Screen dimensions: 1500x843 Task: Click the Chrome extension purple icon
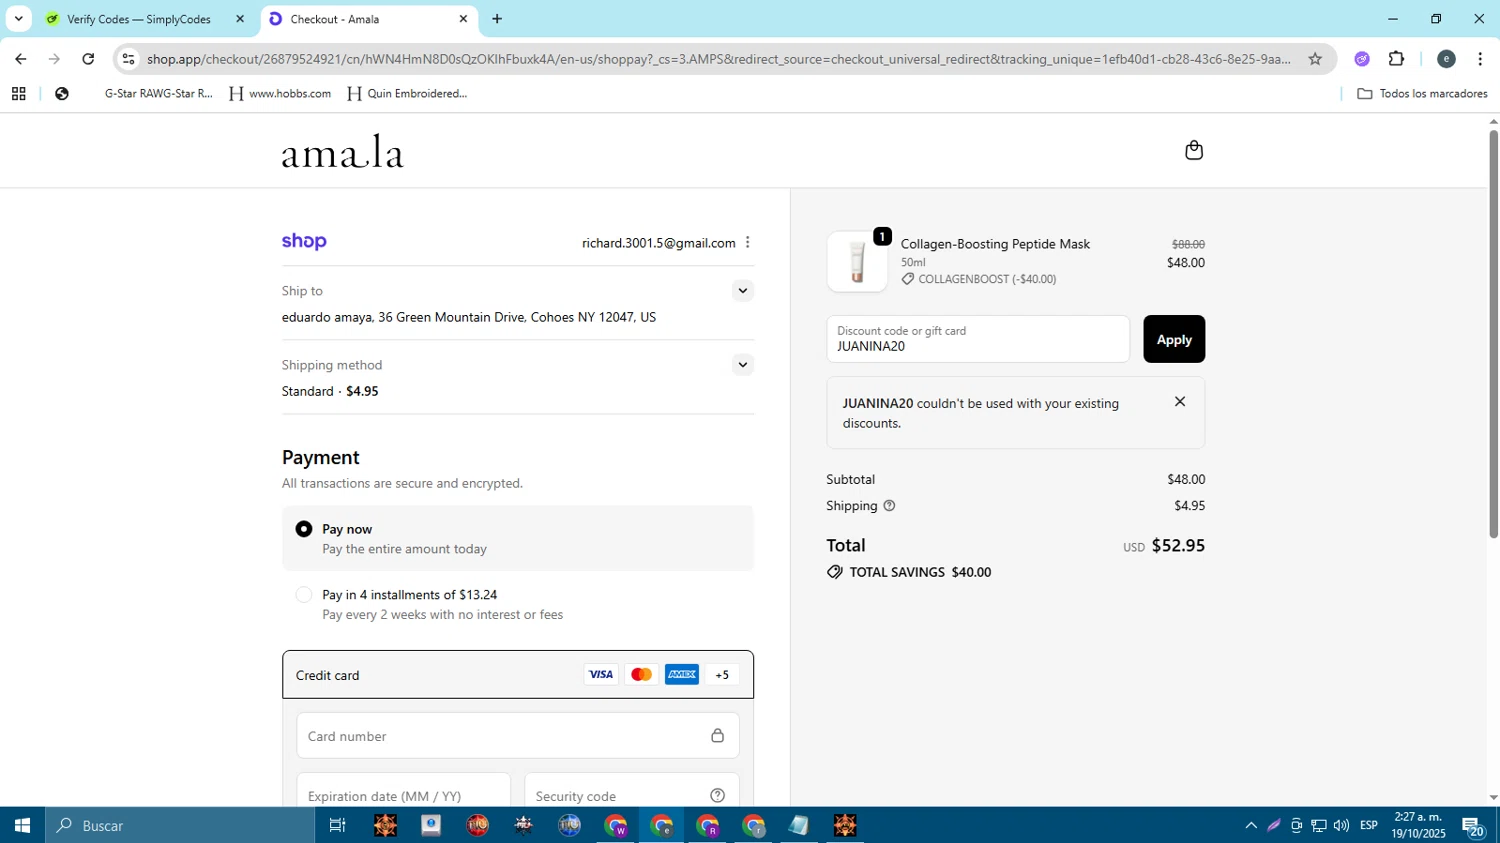(x=1361, y=59)
